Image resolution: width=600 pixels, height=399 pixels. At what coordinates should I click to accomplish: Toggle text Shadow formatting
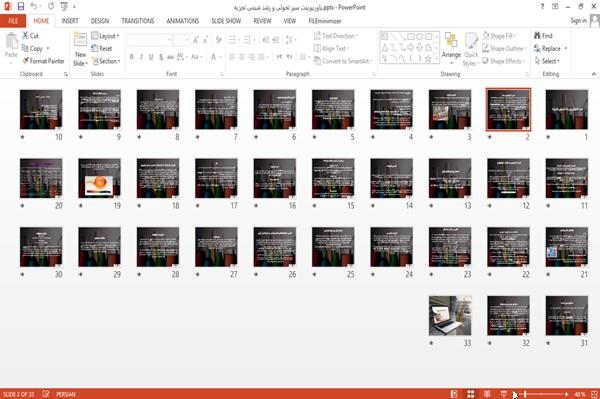pyautogui.click(x=161, y=57)
